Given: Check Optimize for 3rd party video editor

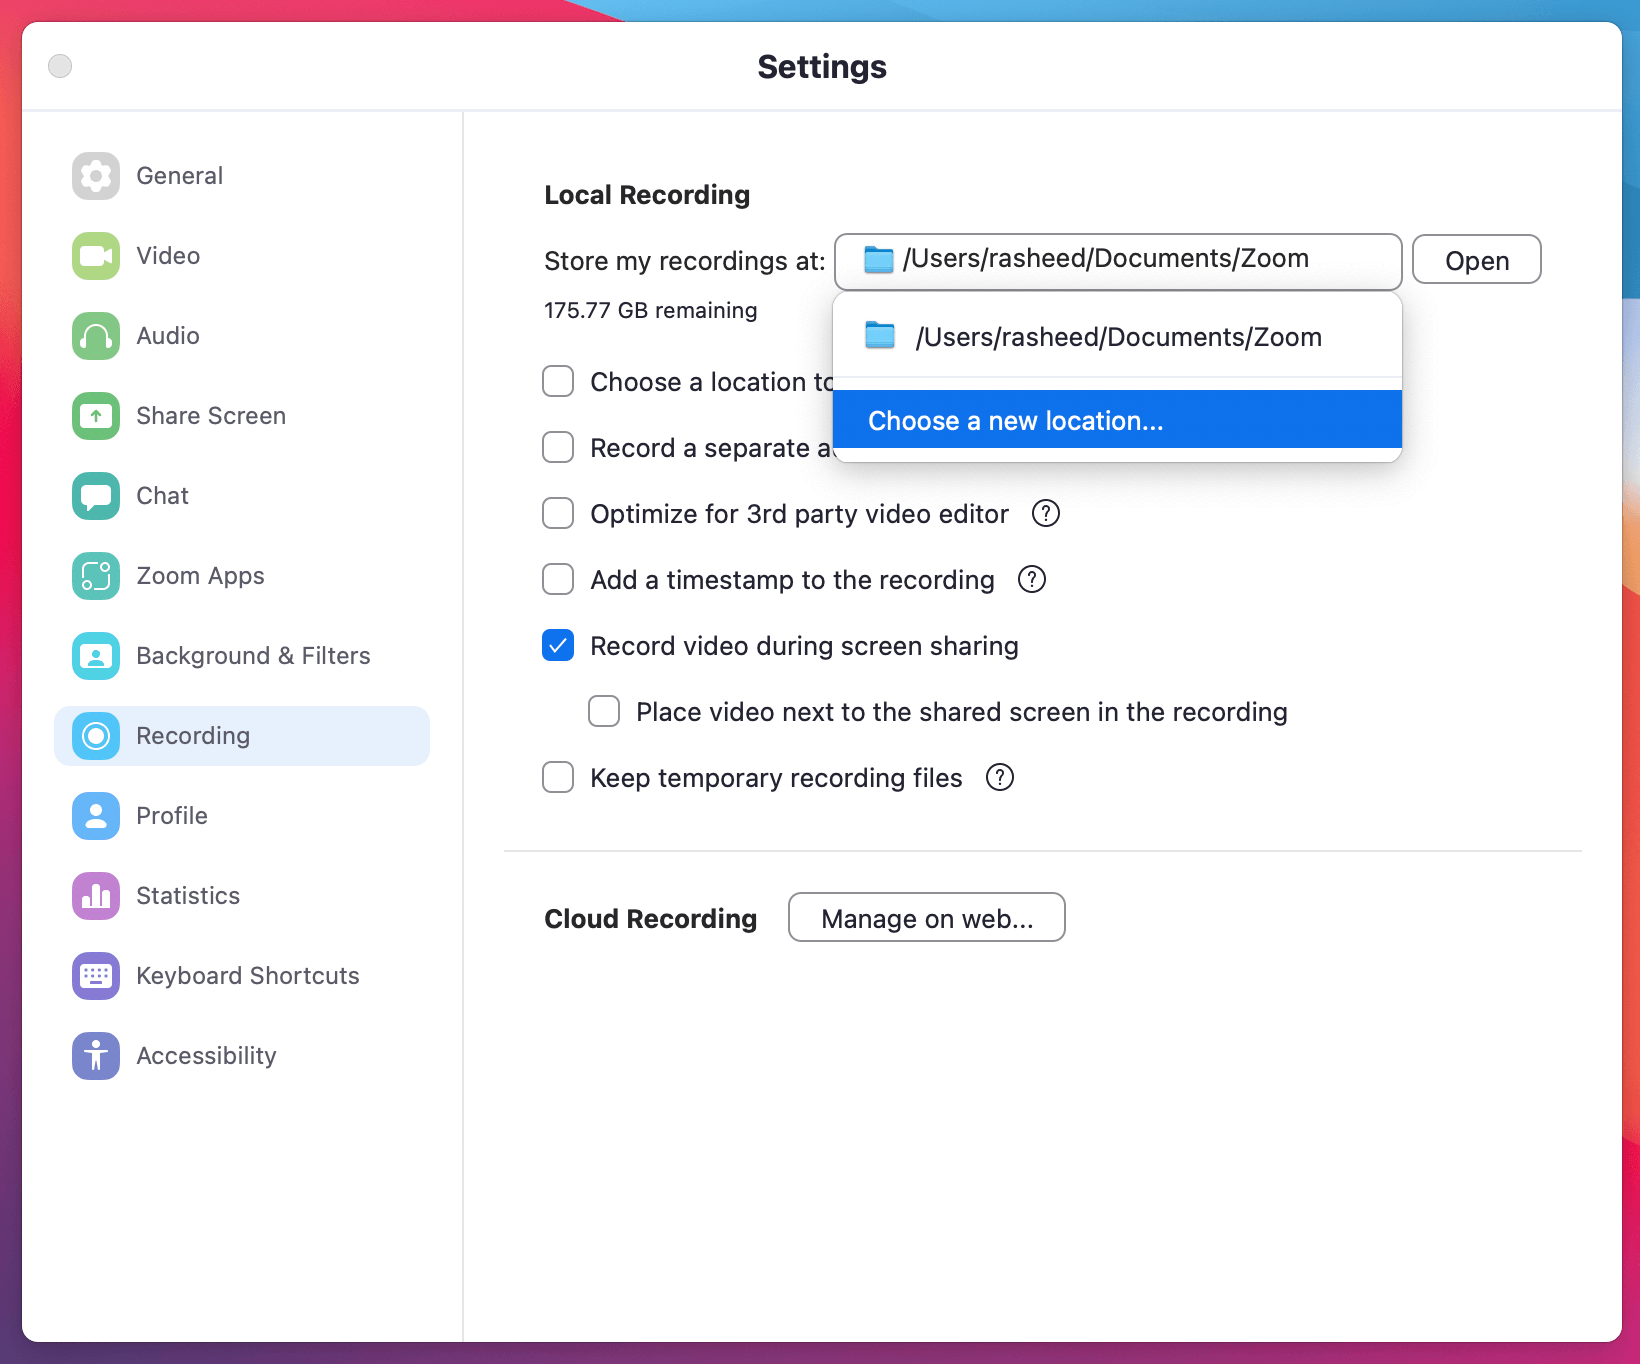Looking at the screenshot, I should [557, 513].
